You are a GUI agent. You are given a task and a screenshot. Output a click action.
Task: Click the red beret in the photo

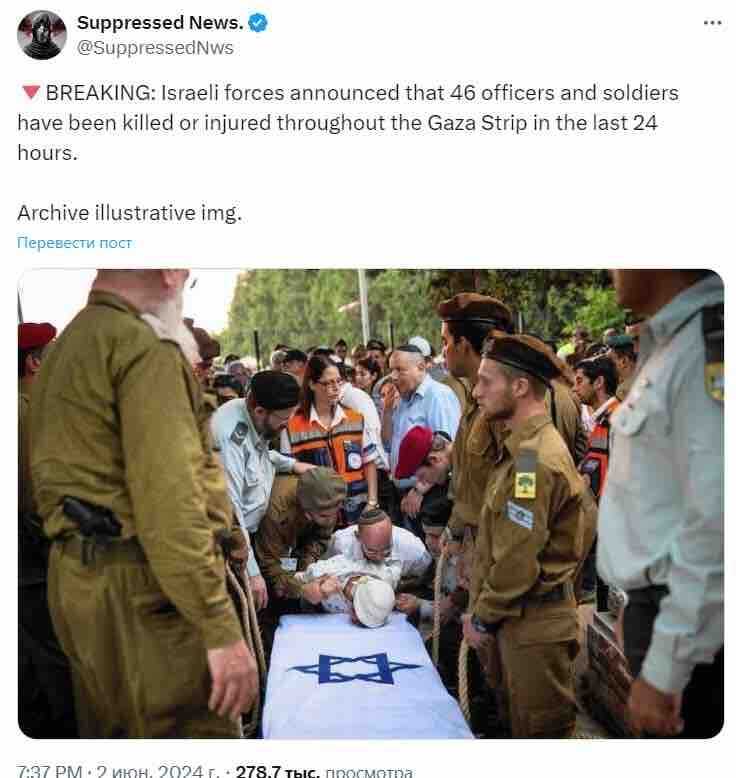click(x=413, y=451)
